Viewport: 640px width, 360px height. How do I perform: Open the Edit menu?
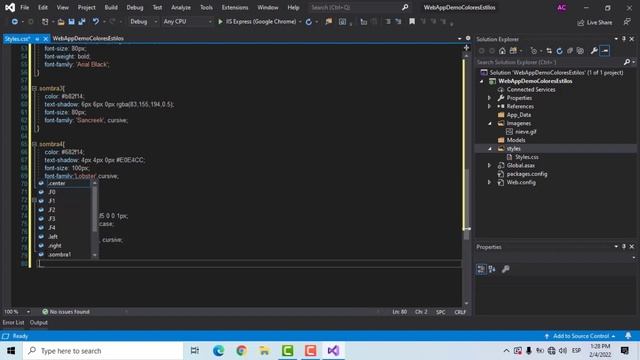coord(42,7)
